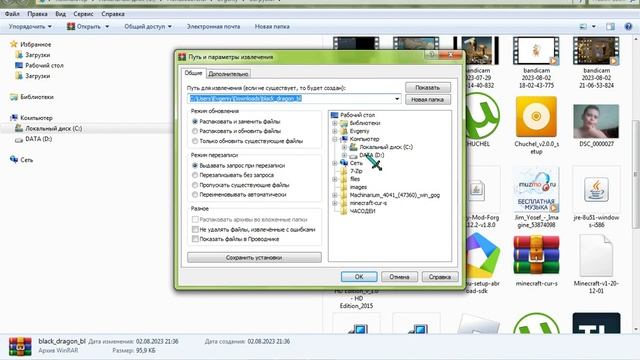Select 'Распаковать и заменить файлы' radio option
The image size is (640, 360).
pyautogui.click(x=195, y=122)
